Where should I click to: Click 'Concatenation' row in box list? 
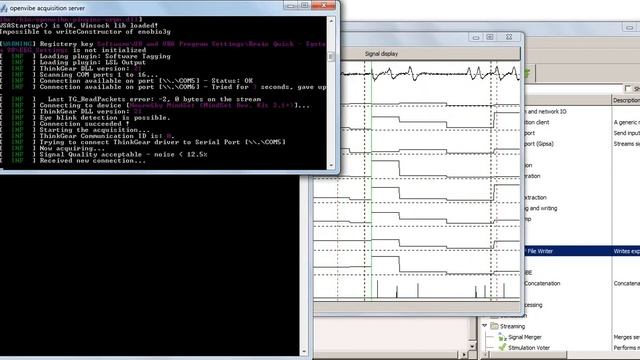[x=542, y=283]
